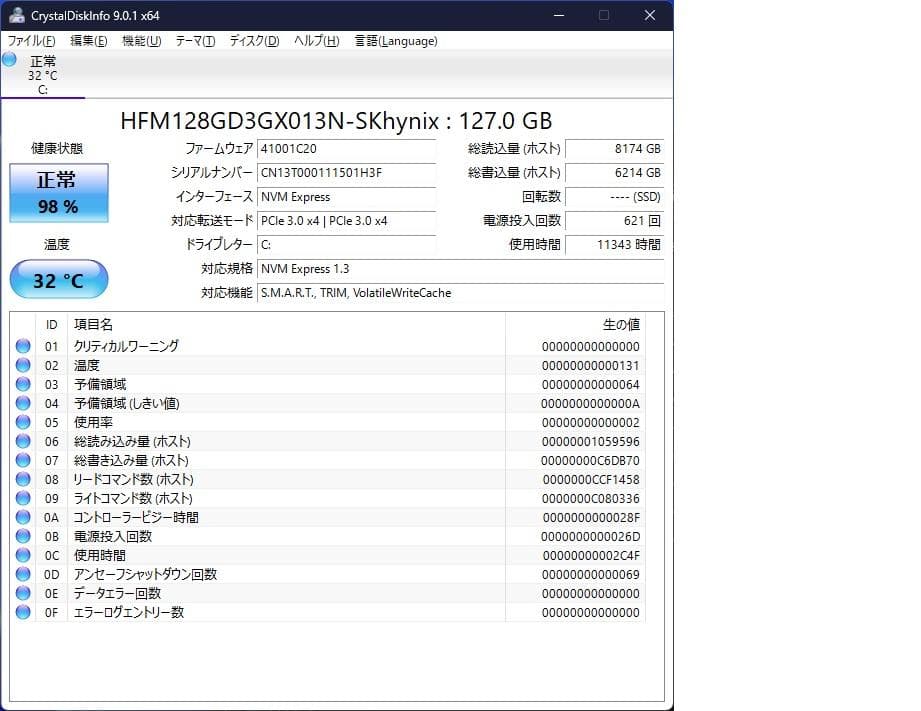Screen dimensions: 921x711
Task: Select the コントローラービジー時間 row name
Action: (136, 517)
